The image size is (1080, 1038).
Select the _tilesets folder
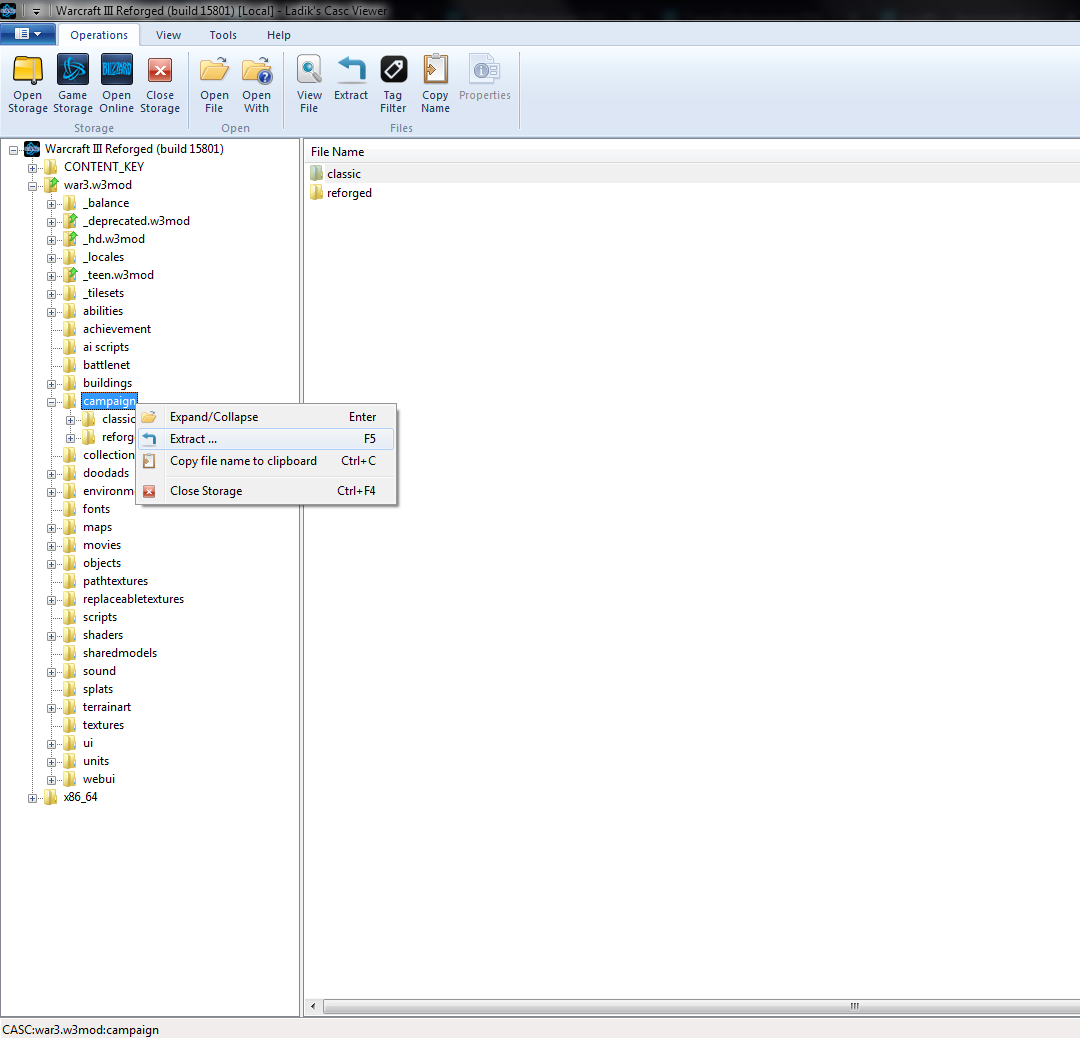(x=103, y=293)
